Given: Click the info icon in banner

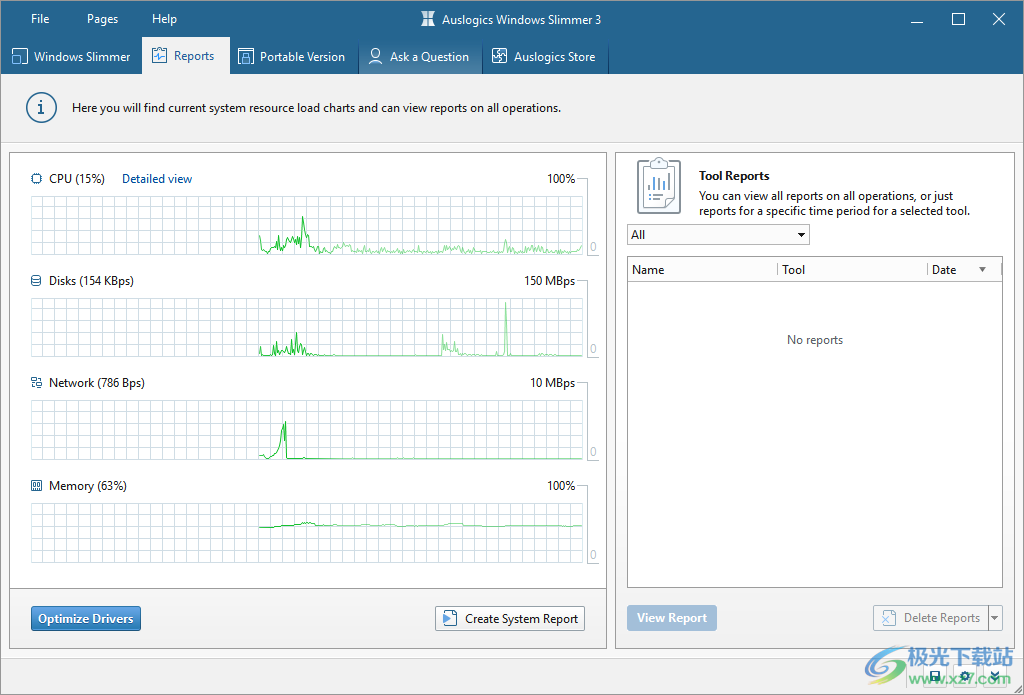Looking at the screenshot, I should tap(41, 107).
